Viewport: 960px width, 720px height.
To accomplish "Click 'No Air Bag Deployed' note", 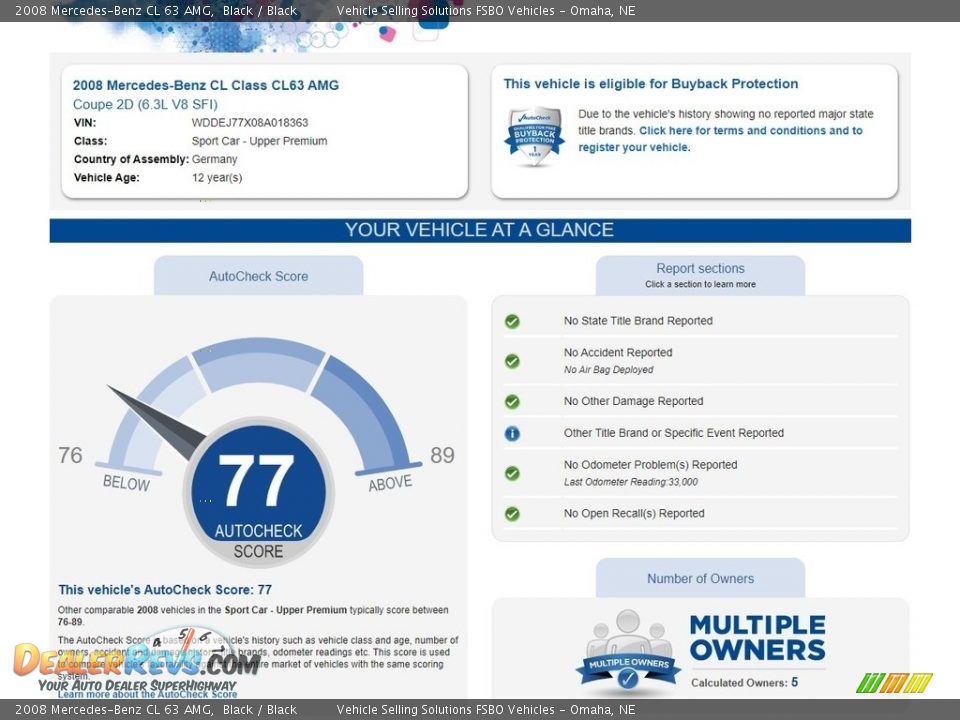I will coord(609,370).
